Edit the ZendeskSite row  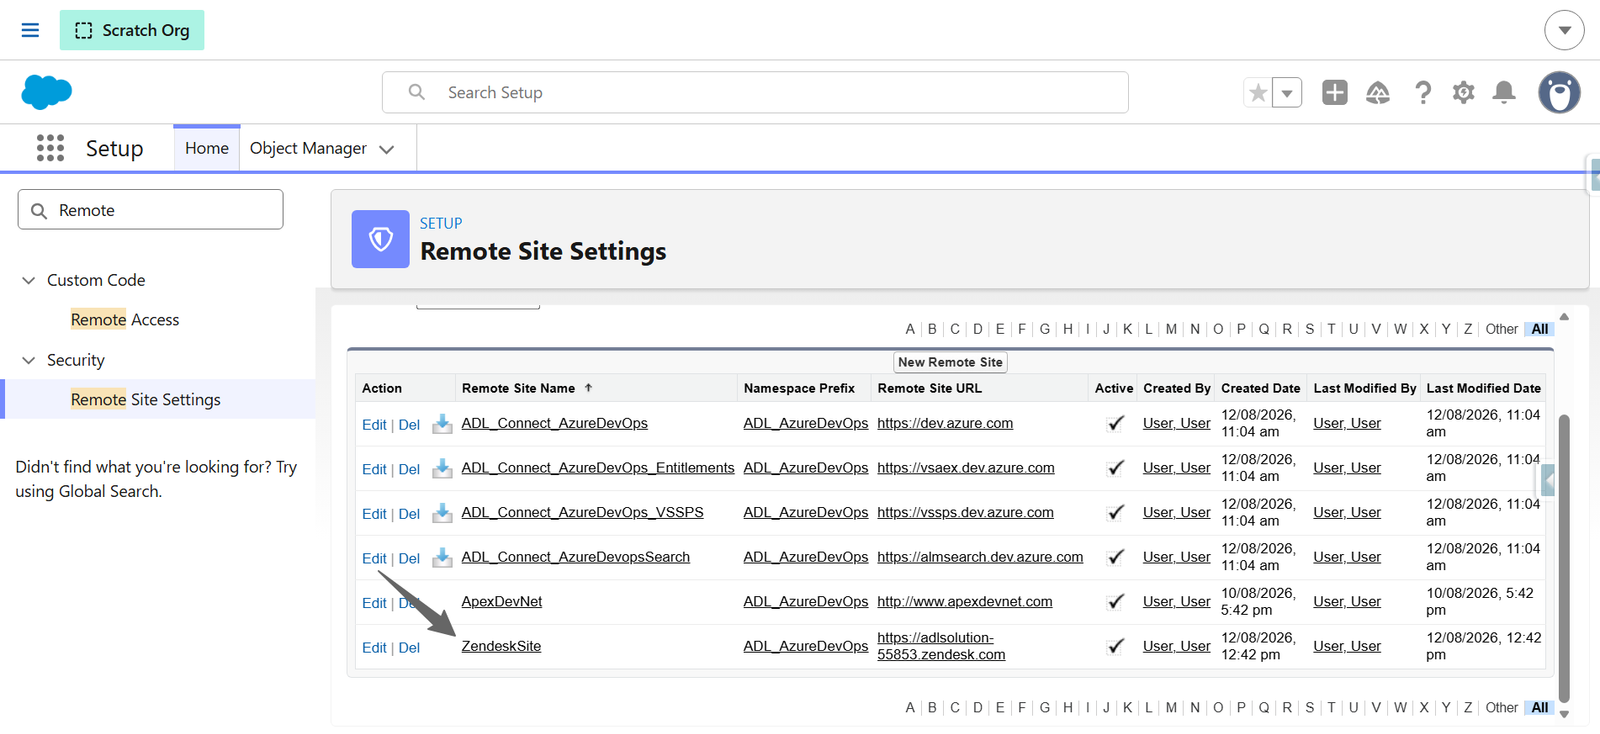point(374,648)
